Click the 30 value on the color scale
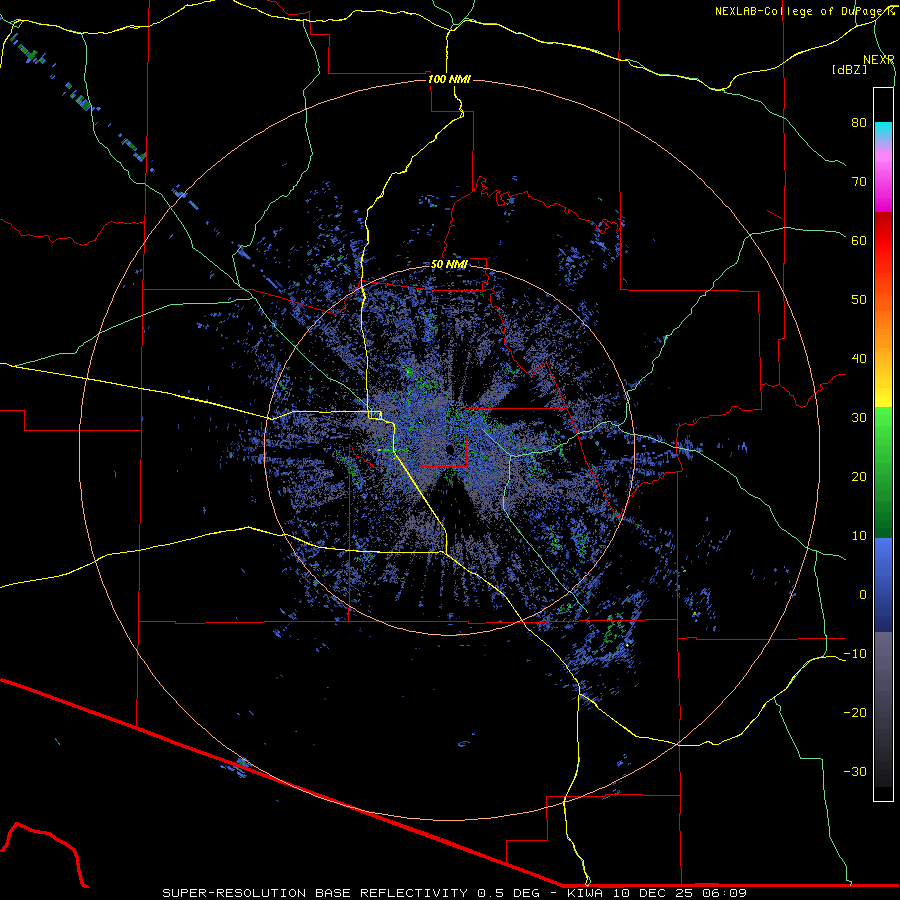This screenshot has width=900, height=900. point(859,418)
